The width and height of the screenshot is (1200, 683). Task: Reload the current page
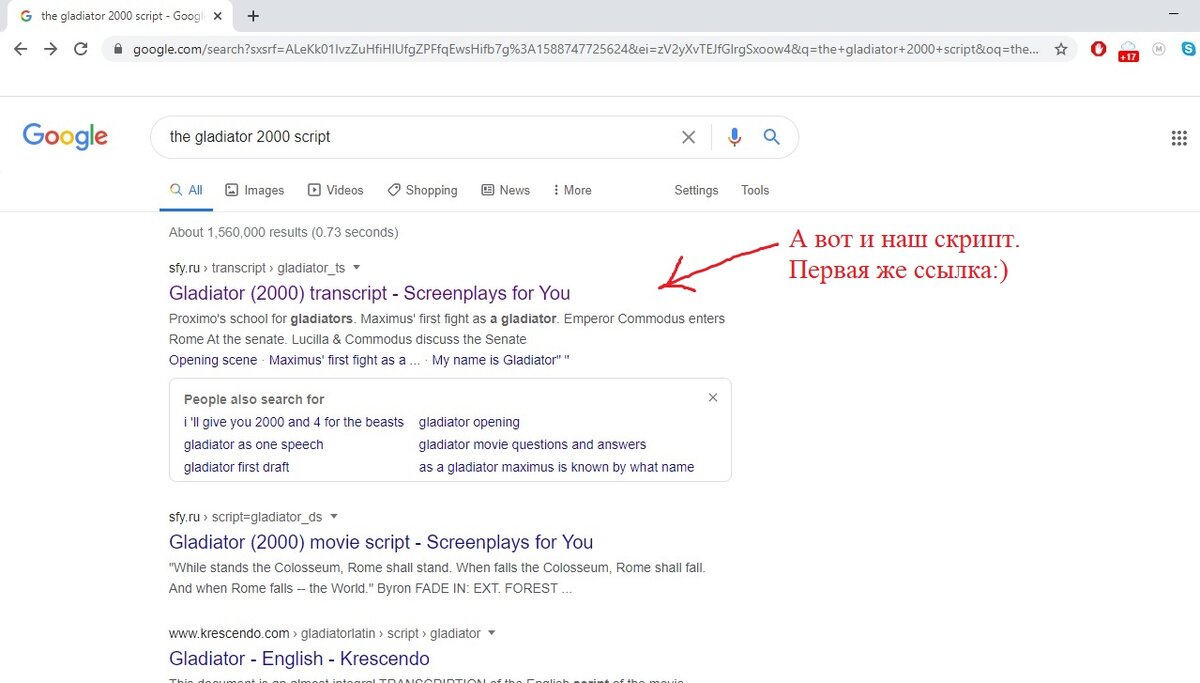(82, 49)
